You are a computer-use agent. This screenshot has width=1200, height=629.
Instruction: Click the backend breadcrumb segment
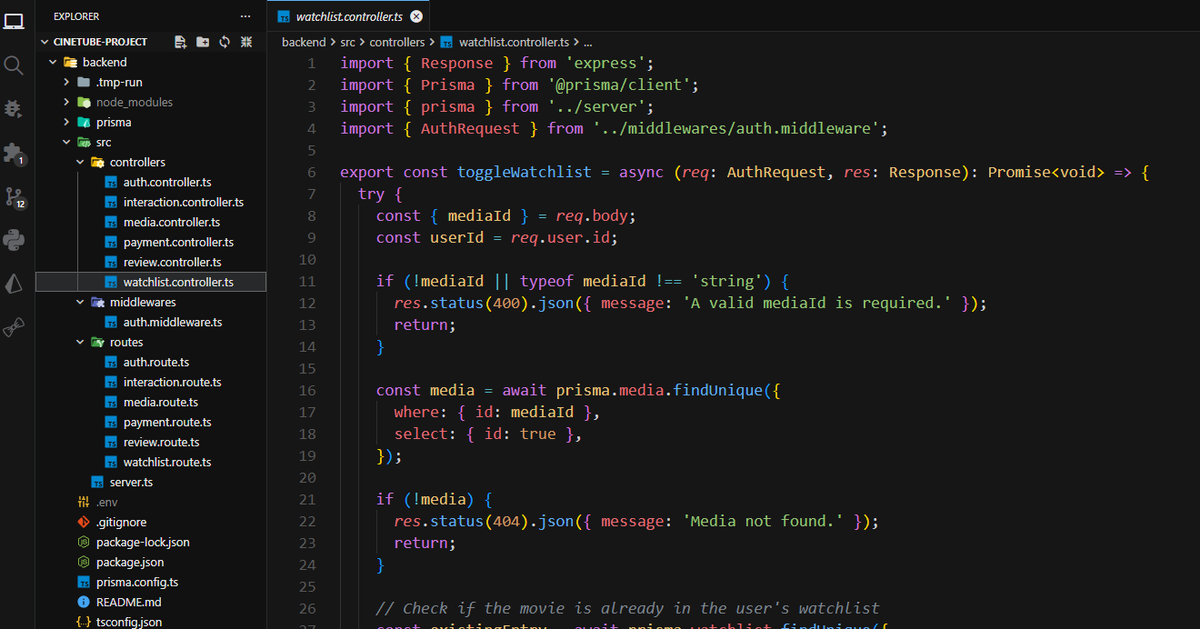pyautogui.click(x=303, y=42)
